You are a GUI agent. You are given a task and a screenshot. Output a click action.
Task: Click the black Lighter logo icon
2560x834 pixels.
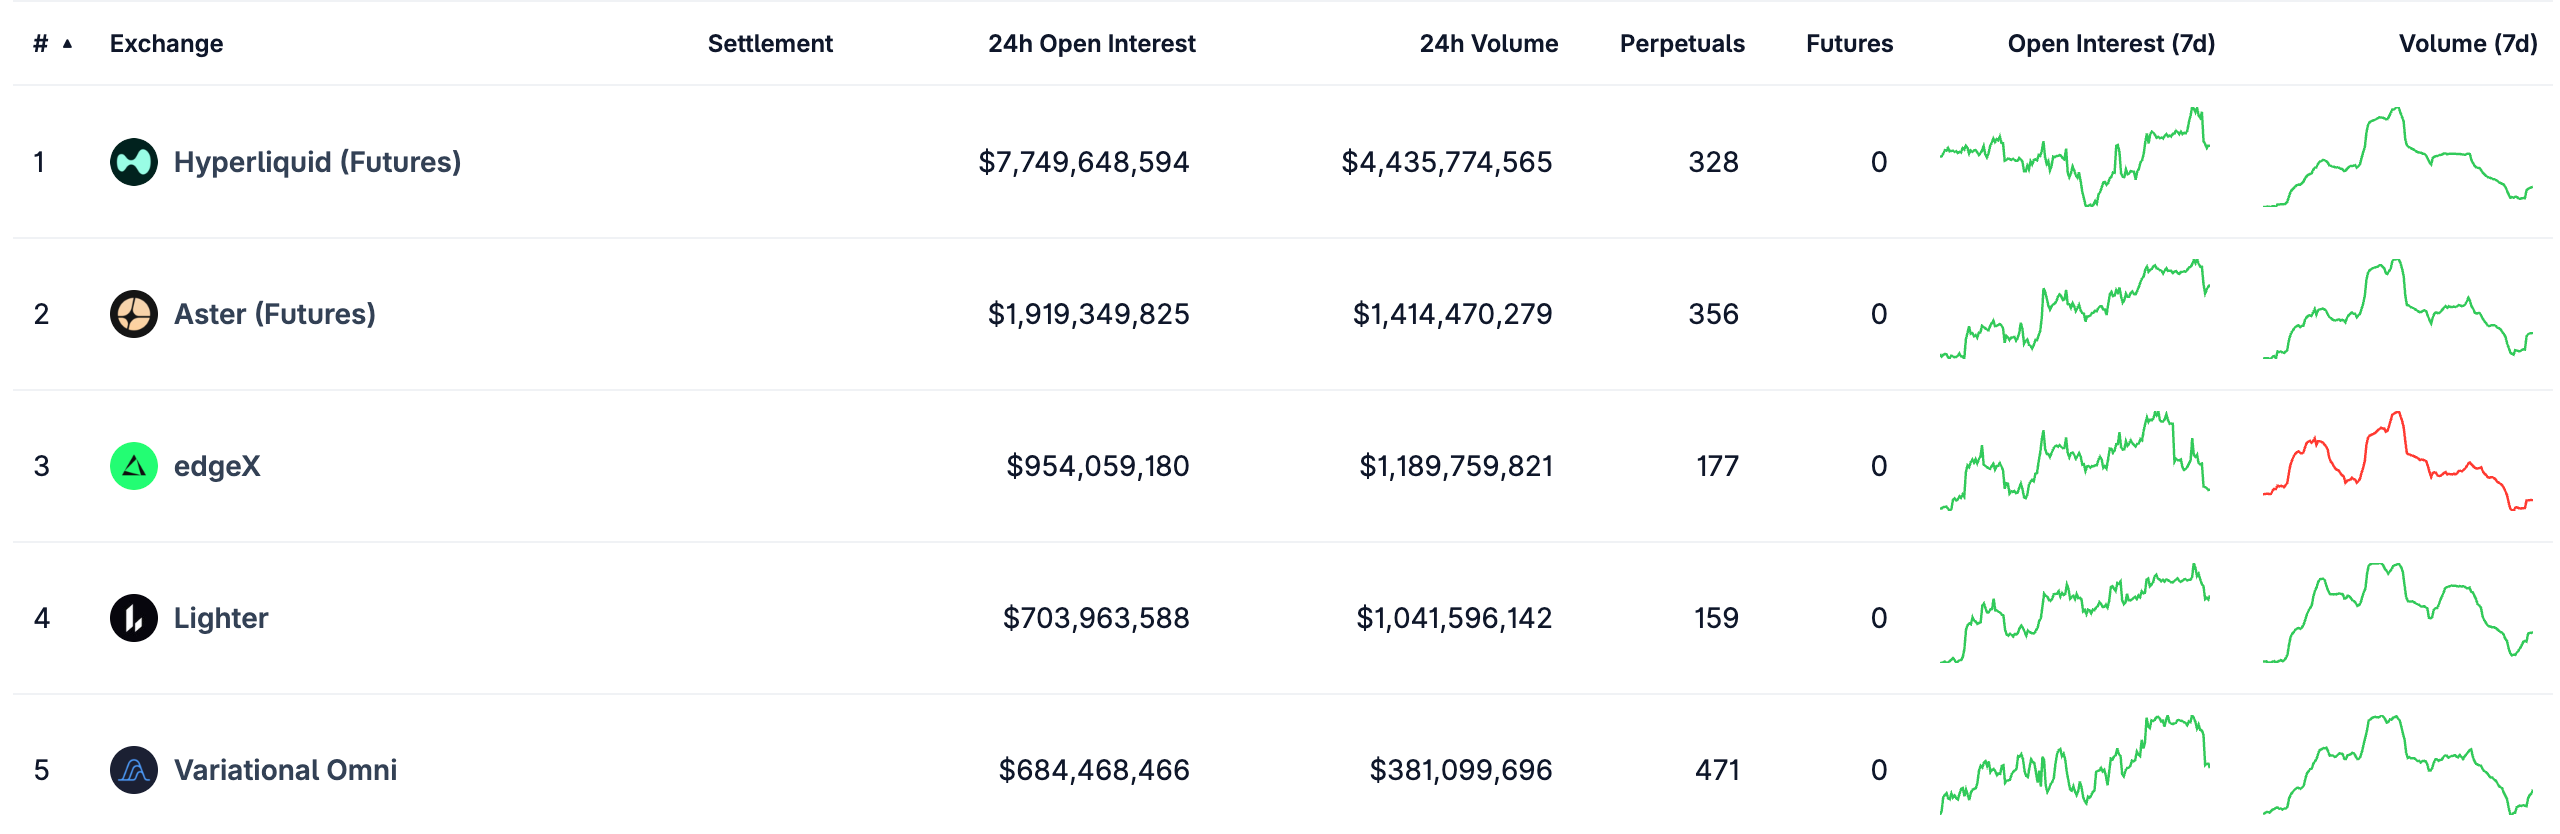(x=133, y=618)
